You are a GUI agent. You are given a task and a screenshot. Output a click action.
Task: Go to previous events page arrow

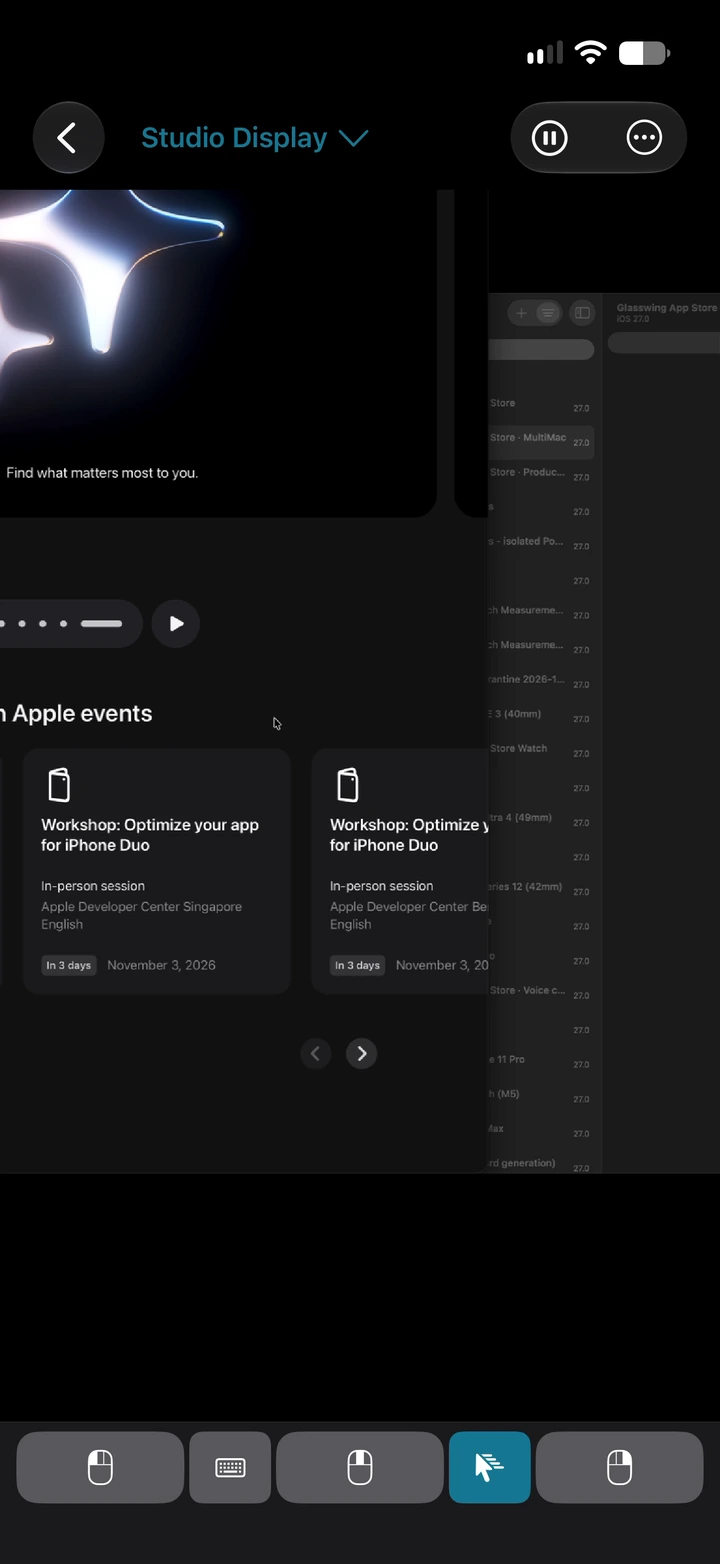pyautogui.click(x=315, y=1053)
